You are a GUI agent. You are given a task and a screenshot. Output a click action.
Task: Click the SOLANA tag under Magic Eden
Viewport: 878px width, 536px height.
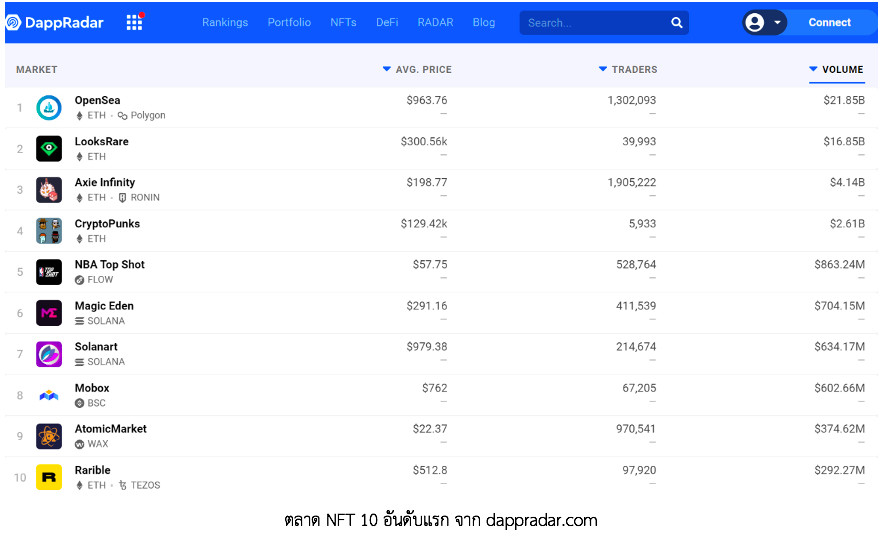point(100,321)
